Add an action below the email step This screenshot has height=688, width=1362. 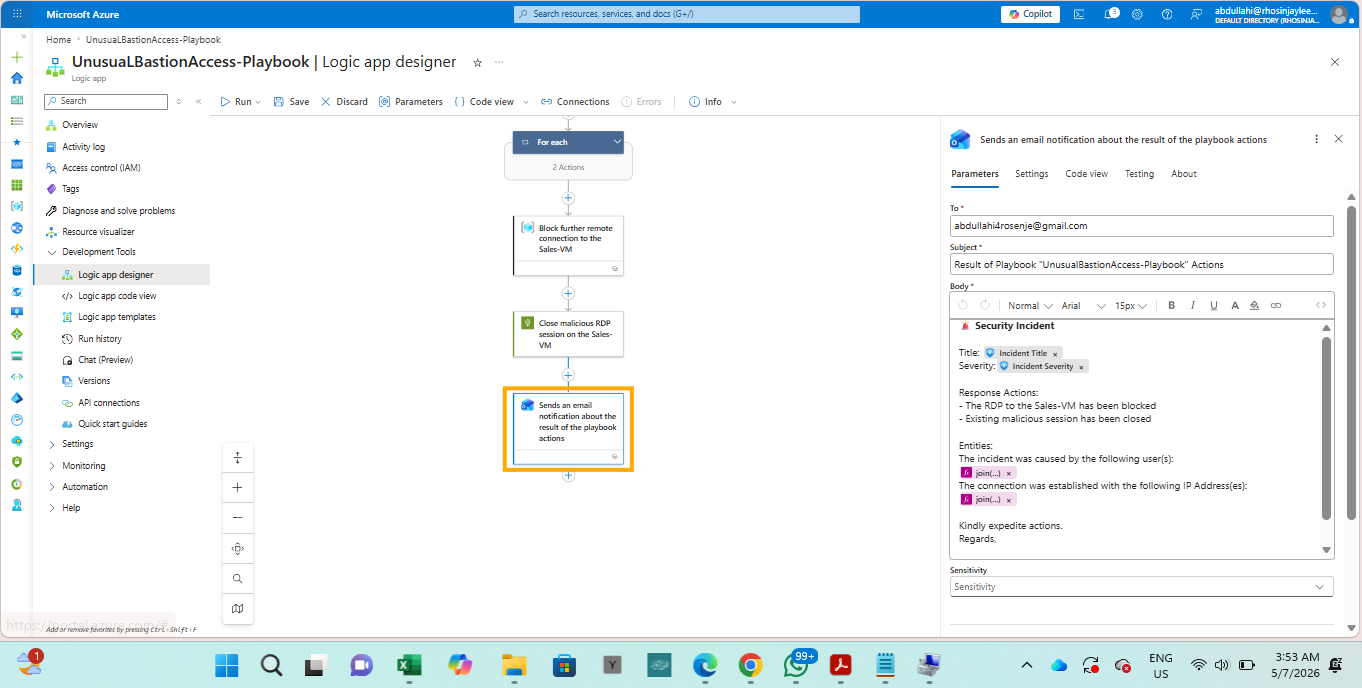568,476
